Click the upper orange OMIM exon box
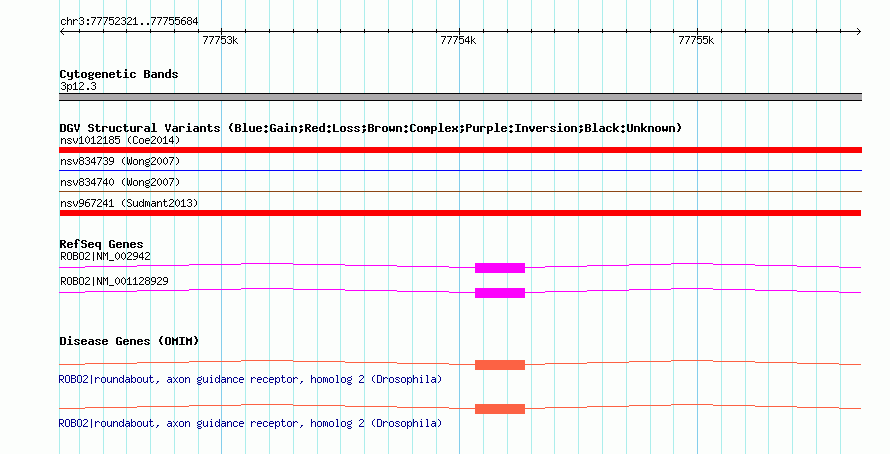 tap(500, 365)
